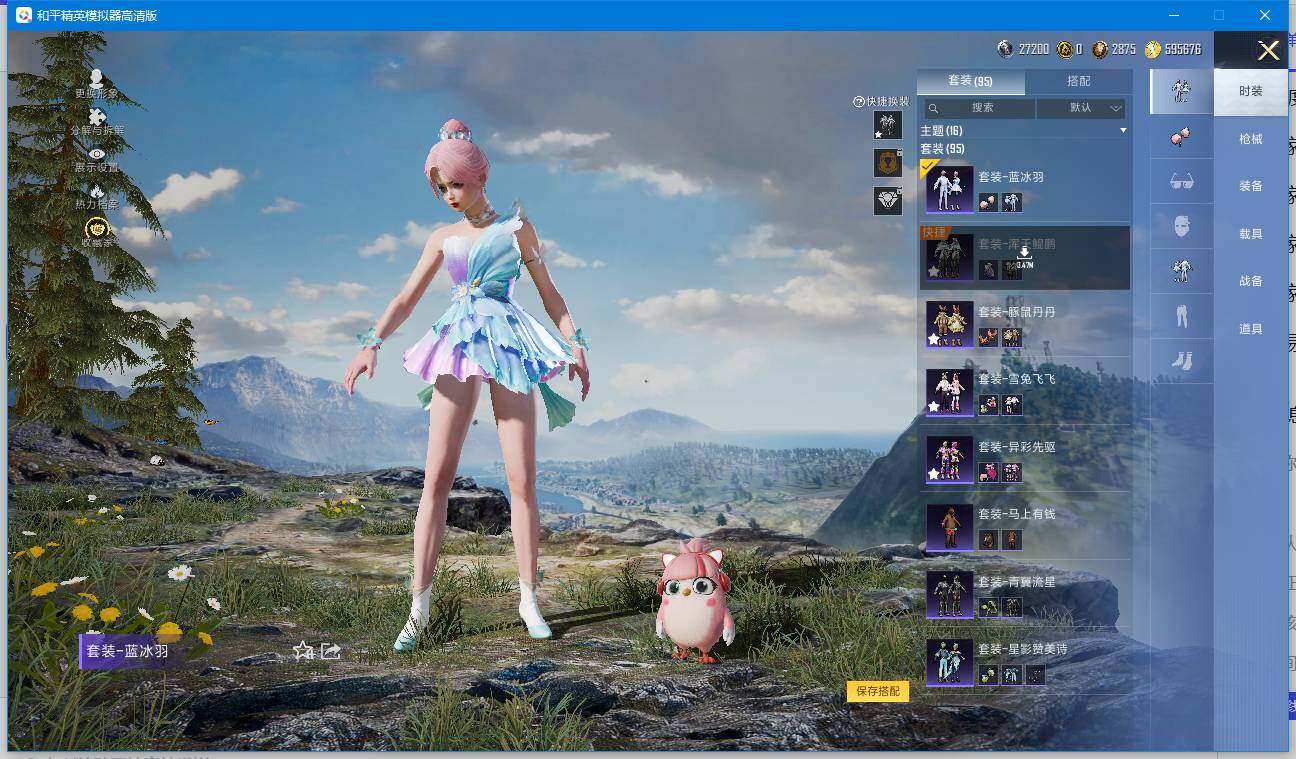Viewport: 1296px width, 759px height.
Task: Open the 枪械 firearms menu tab
Action: [1250, 139]
